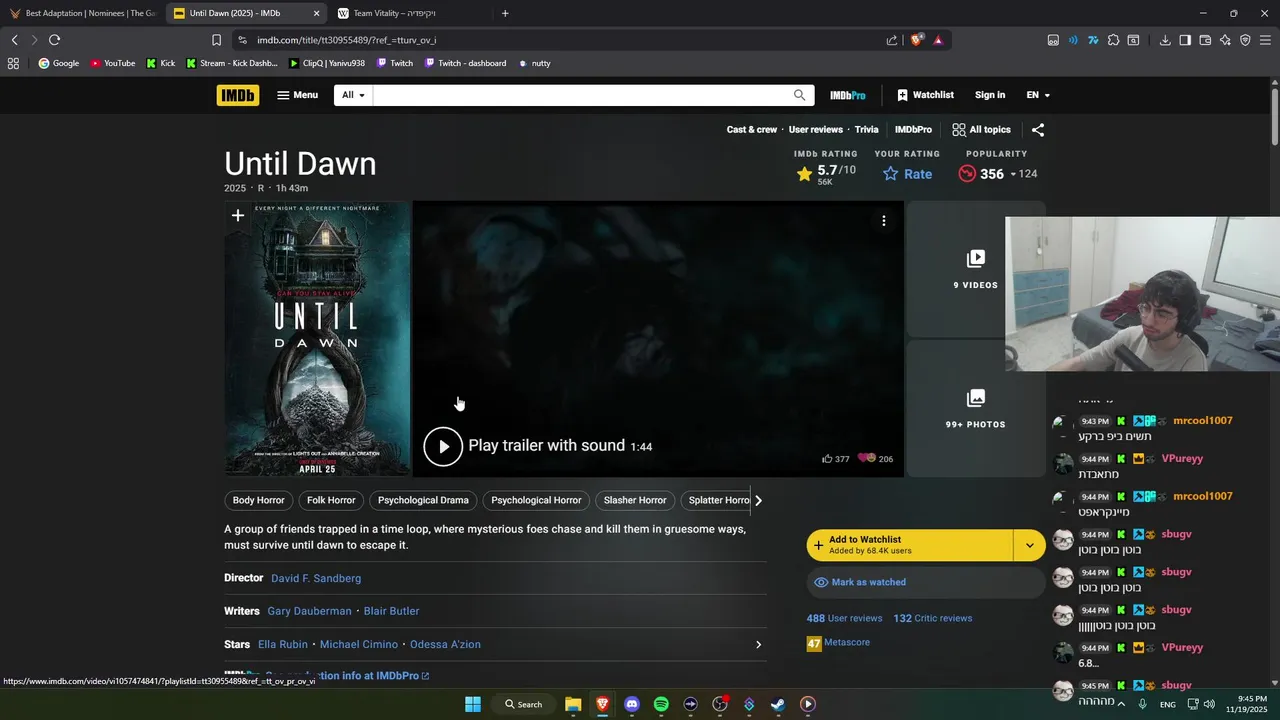
Task: Open the 47 Metascore link
Action: [838, 643]
